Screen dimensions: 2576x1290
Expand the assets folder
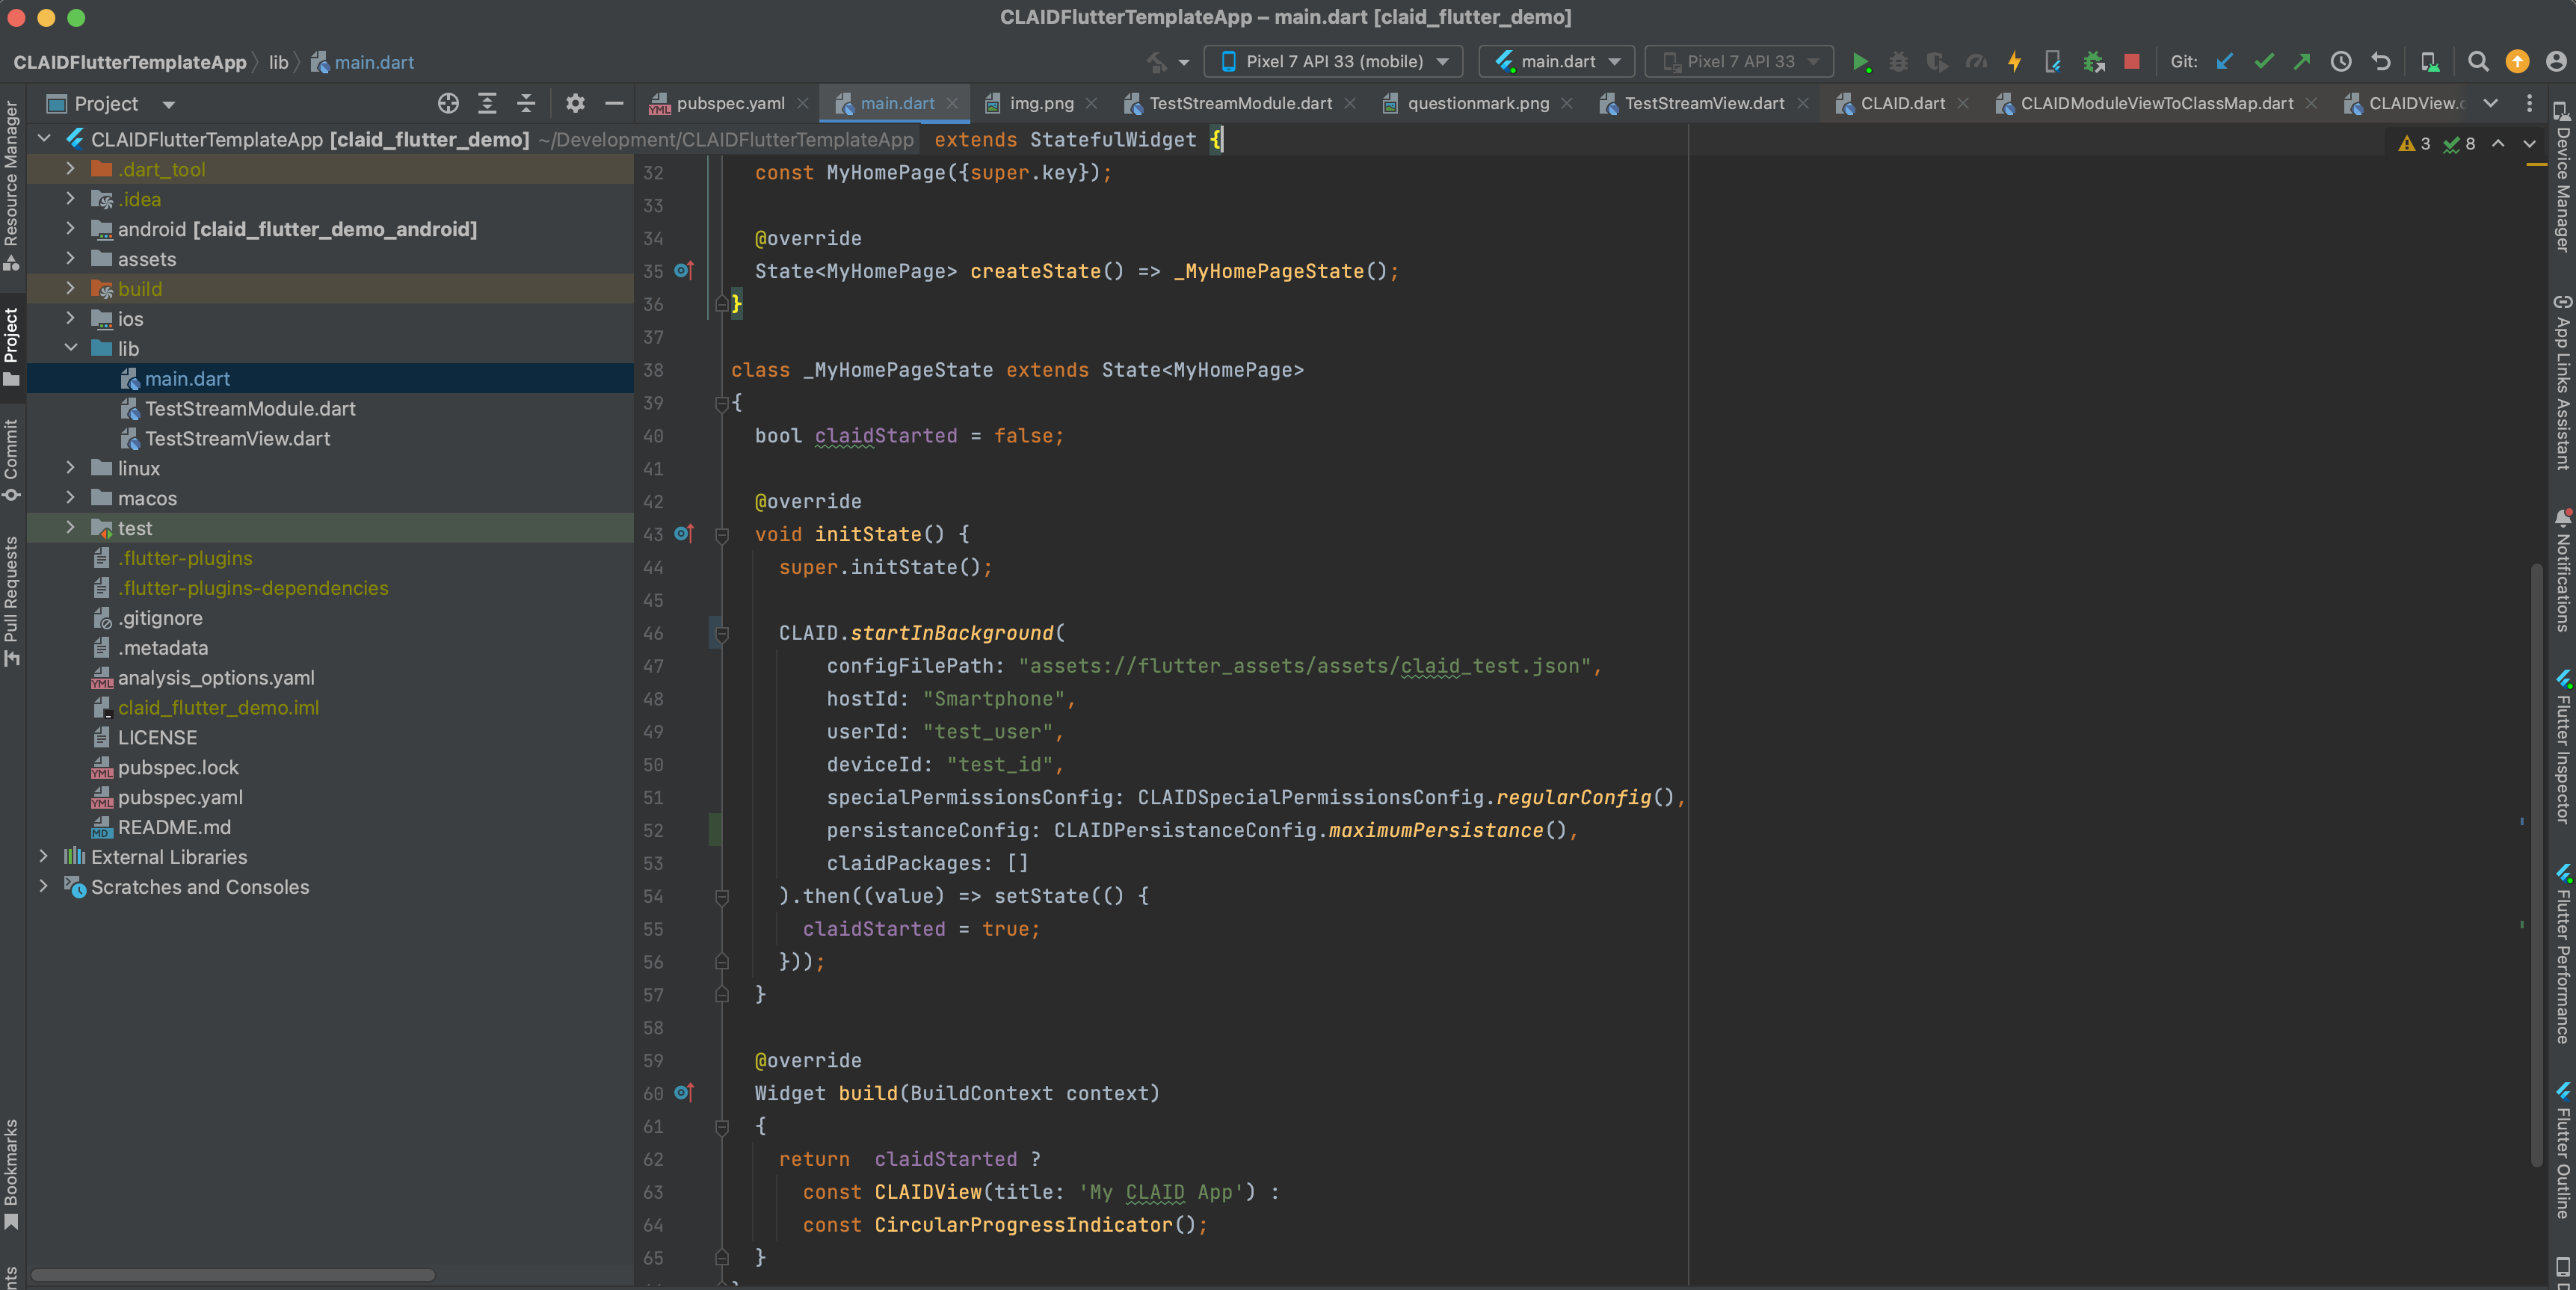pyautogui.click(x=70, y=259)
